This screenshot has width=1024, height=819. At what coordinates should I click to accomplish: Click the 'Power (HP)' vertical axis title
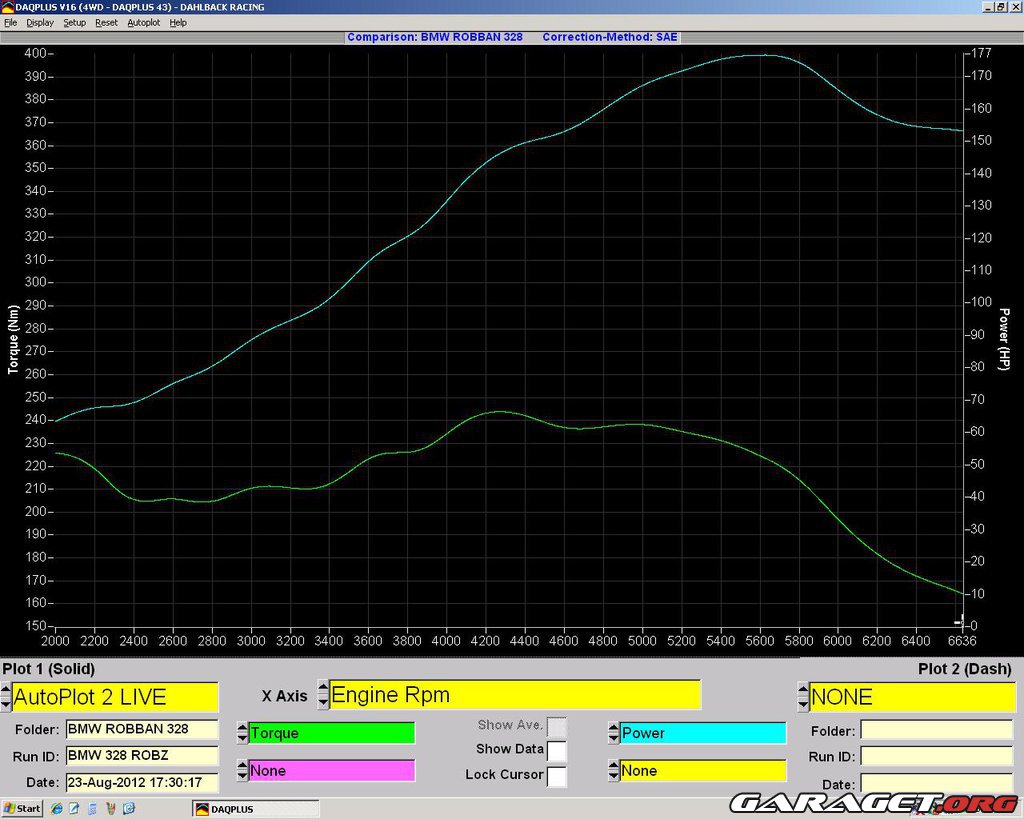[1004, 340]
